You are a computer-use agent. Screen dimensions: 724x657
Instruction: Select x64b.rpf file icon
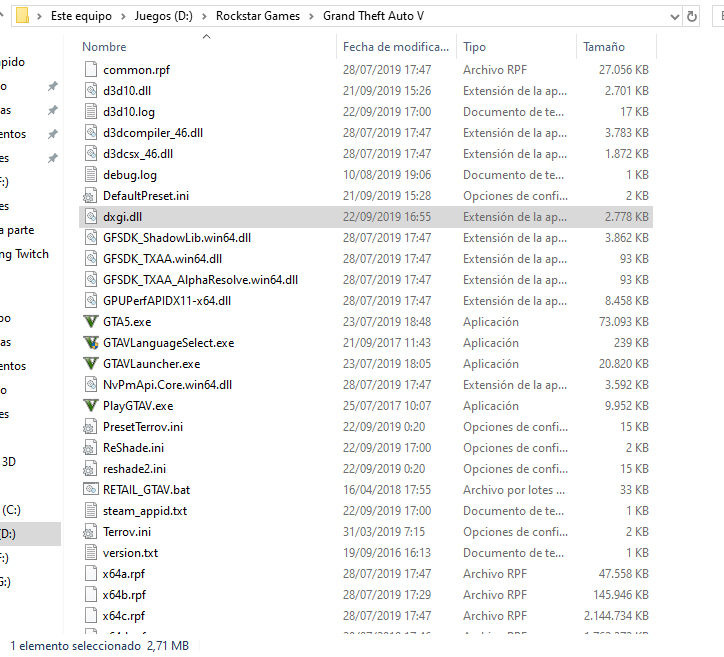(91, 595)
